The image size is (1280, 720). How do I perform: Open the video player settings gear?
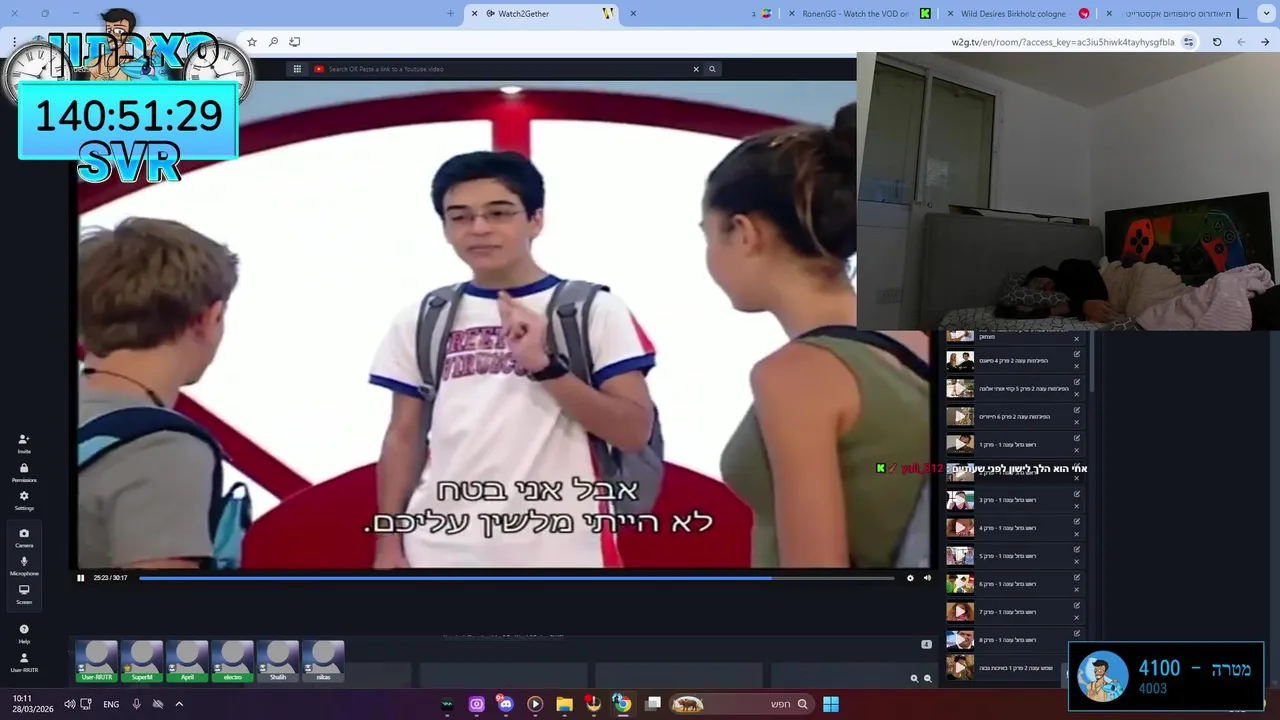(x=910, y=577)
